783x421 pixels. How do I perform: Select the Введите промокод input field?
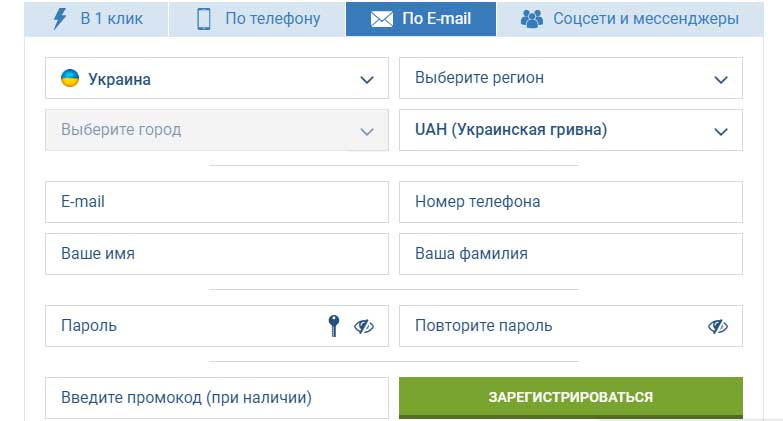coord(216,398)
